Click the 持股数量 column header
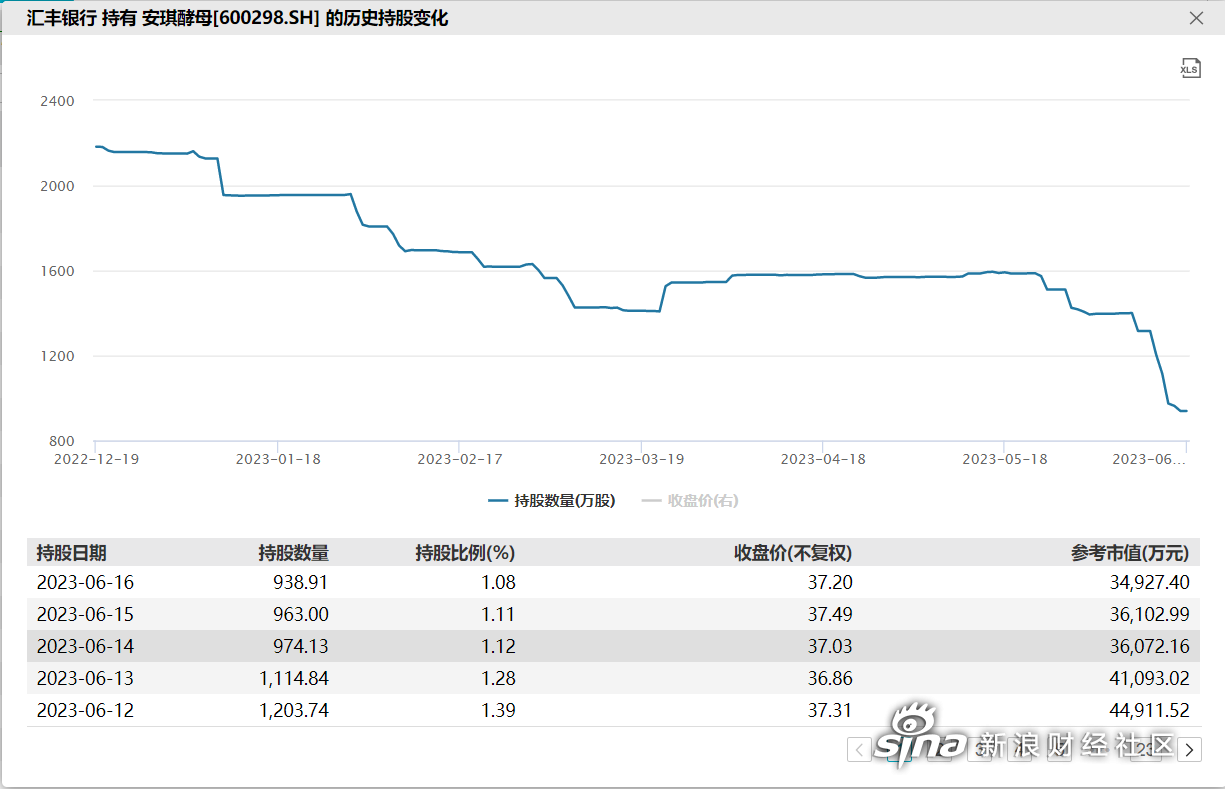 (293, 553)
